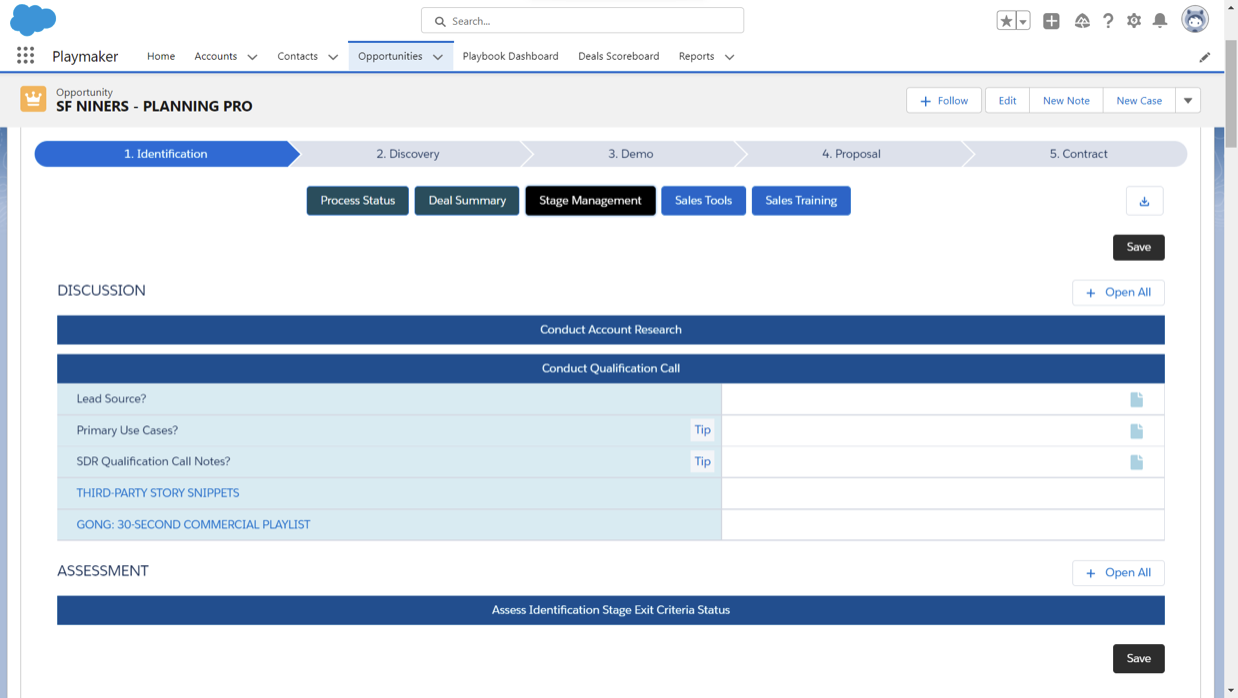Viewport: 1238px width, 698px height.
Task: Open notes icon for Primary Use Cases row
Action: pos(1136,431)
